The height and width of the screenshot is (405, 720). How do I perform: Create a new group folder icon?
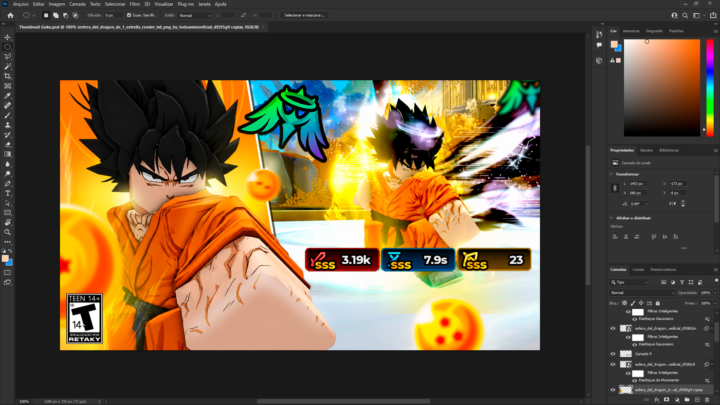[687, 400]
